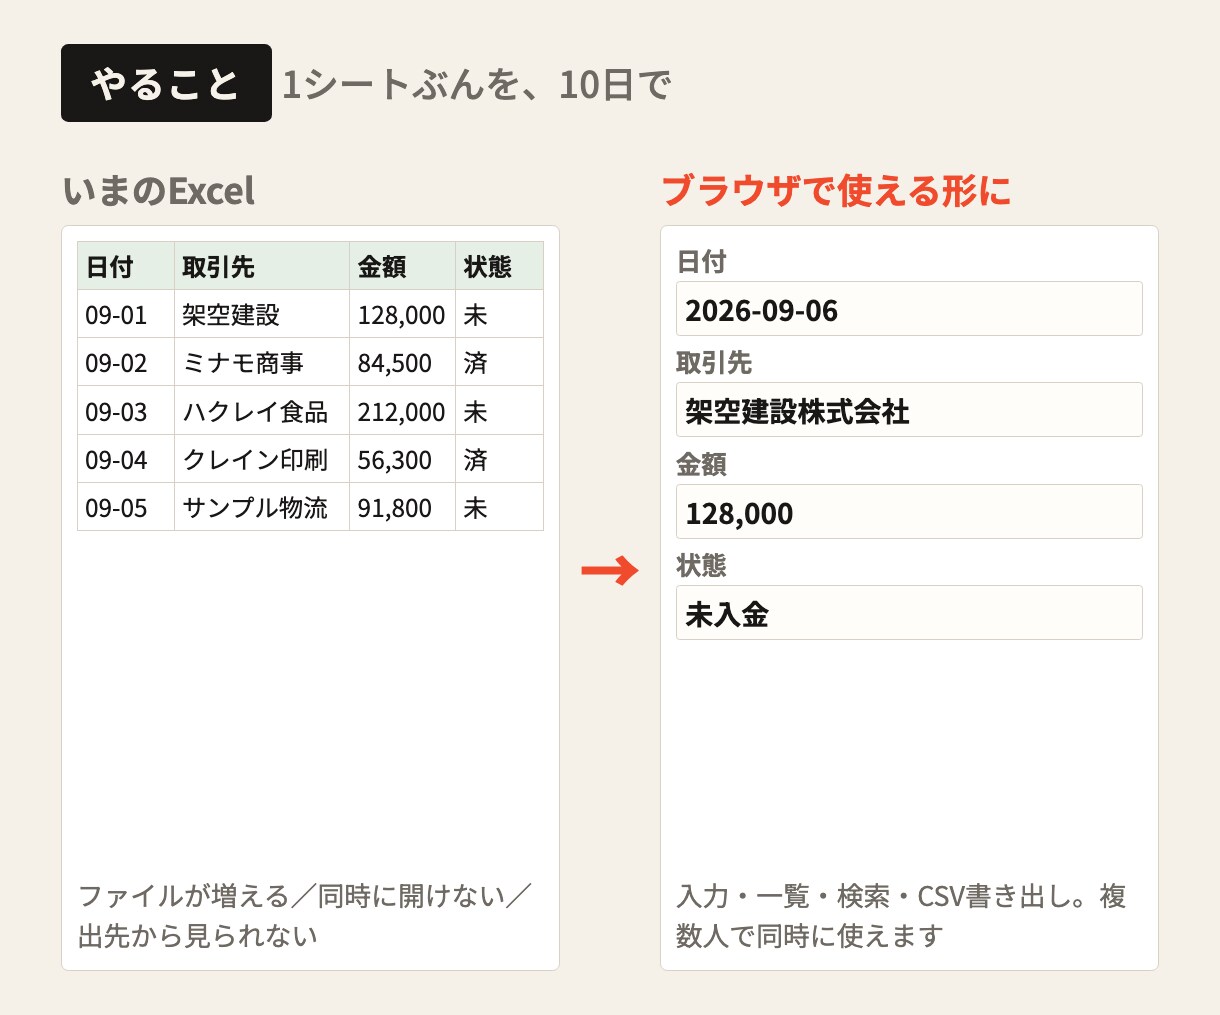Image resolution: width=1220 pixels, height=1015 pixels.
Task: Click the ブラウザで使える形に heading
Action: click(x=836, y=190)
